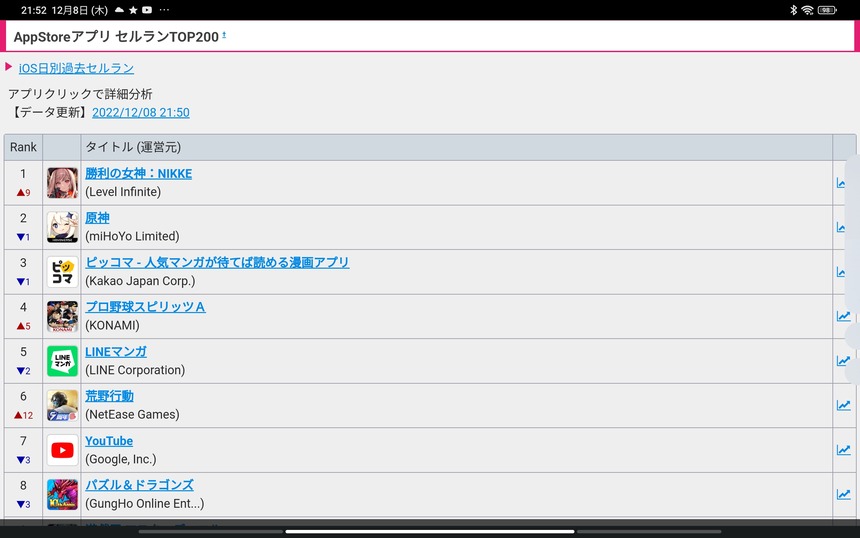
Task: Tap the Bluetooth icon in status bar
Action: (x=793, y=10)
